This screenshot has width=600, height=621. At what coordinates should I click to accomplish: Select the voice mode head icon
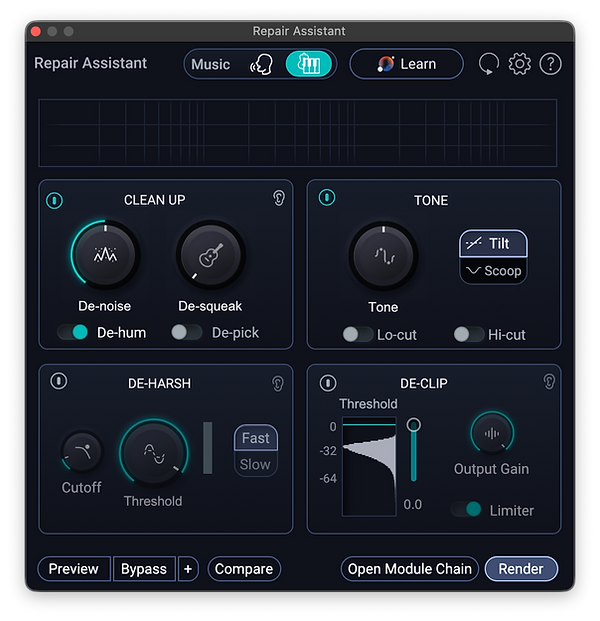click(262, 64)
